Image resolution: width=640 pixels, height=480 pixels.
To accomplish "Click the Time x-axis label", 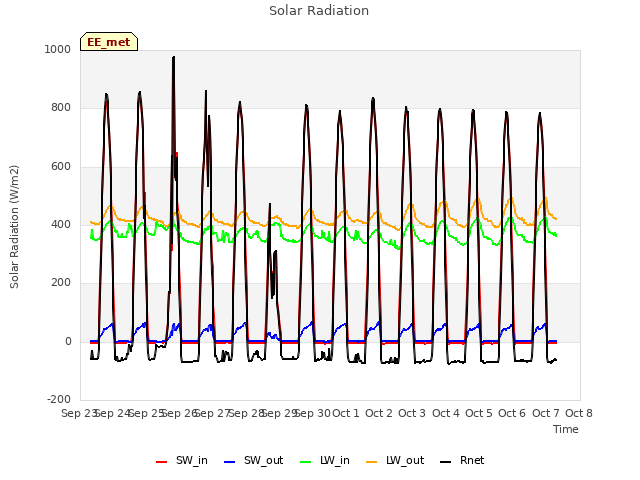I will click(x=566, y=429).
